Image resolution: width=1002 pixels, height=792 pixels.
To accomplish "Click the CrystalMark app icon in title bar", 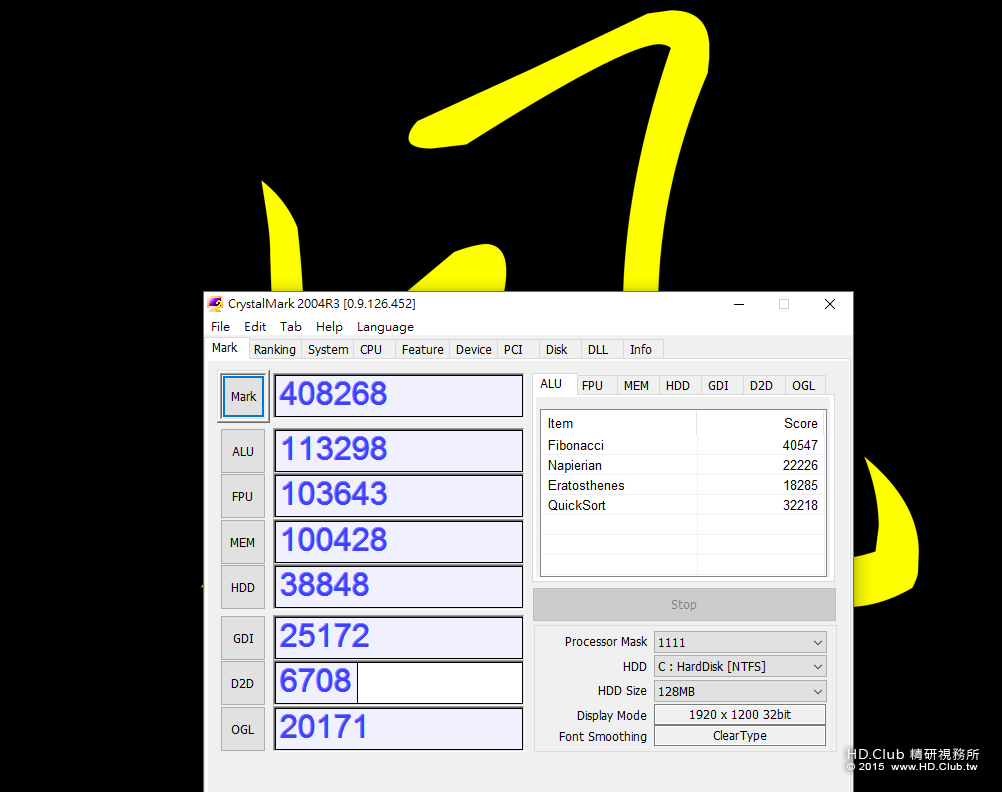I will pyautogui.click(x=215, y=304).
